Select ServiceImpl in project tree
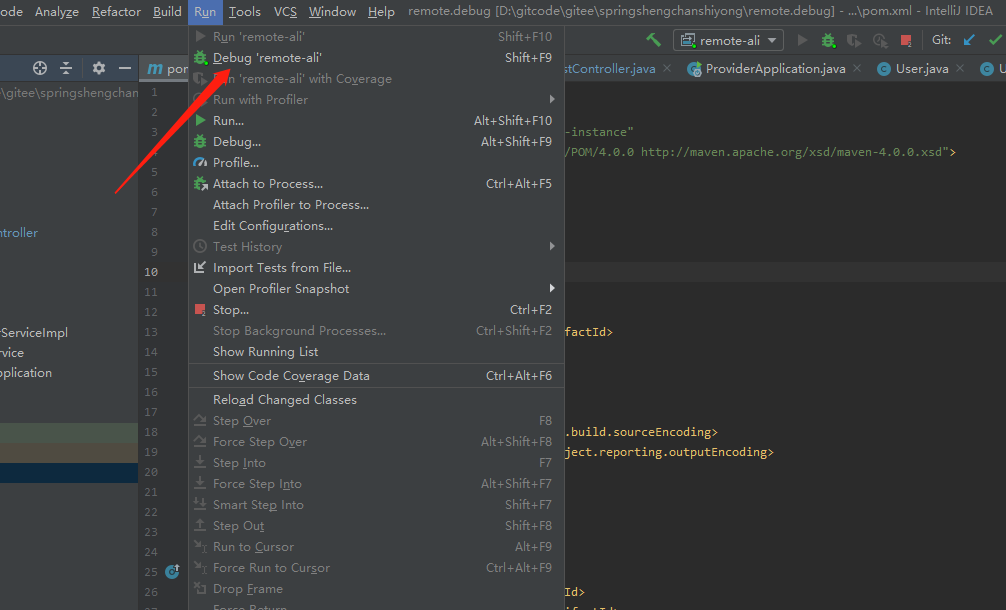This screenshot has height=610, width=1006. pyautogui.click(x=34, y=333)
